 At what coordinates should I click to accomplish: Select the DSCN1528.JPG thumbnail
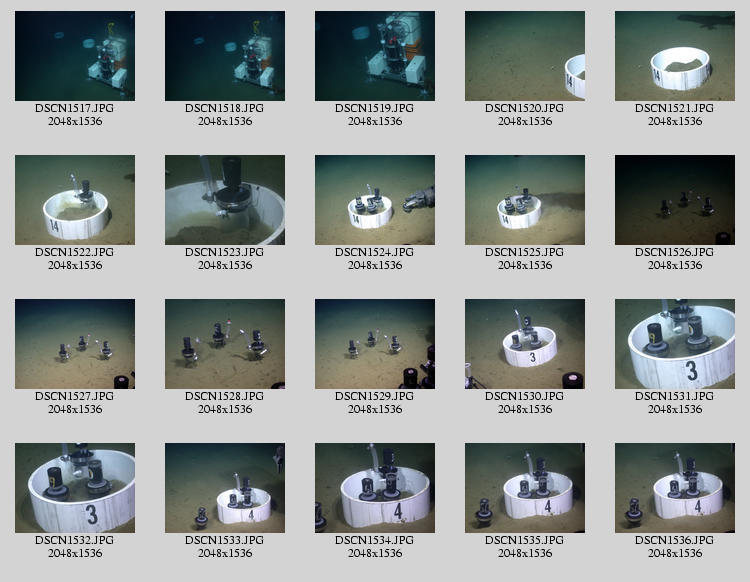pyautogui.click(x=225, y=344)
